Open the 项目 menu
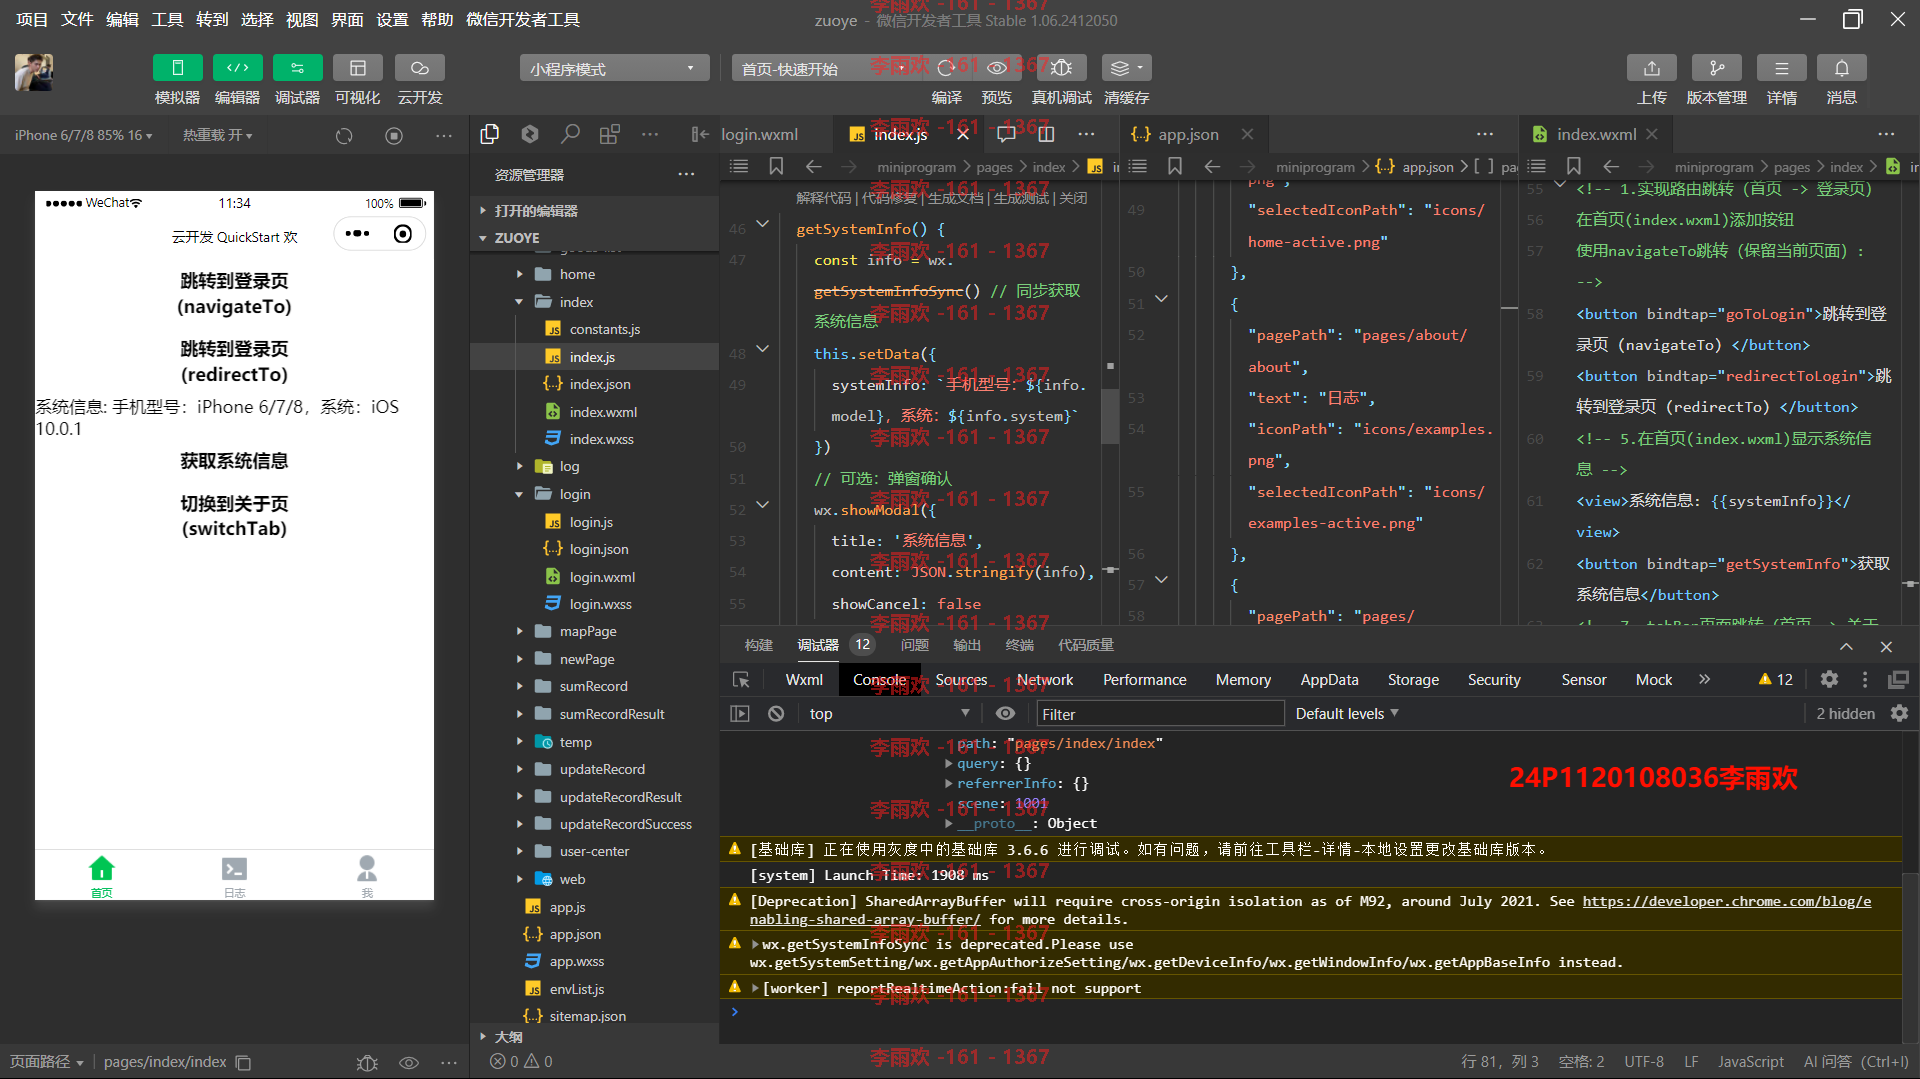This screenshot has height=1079, width=1920. [32, 20]
